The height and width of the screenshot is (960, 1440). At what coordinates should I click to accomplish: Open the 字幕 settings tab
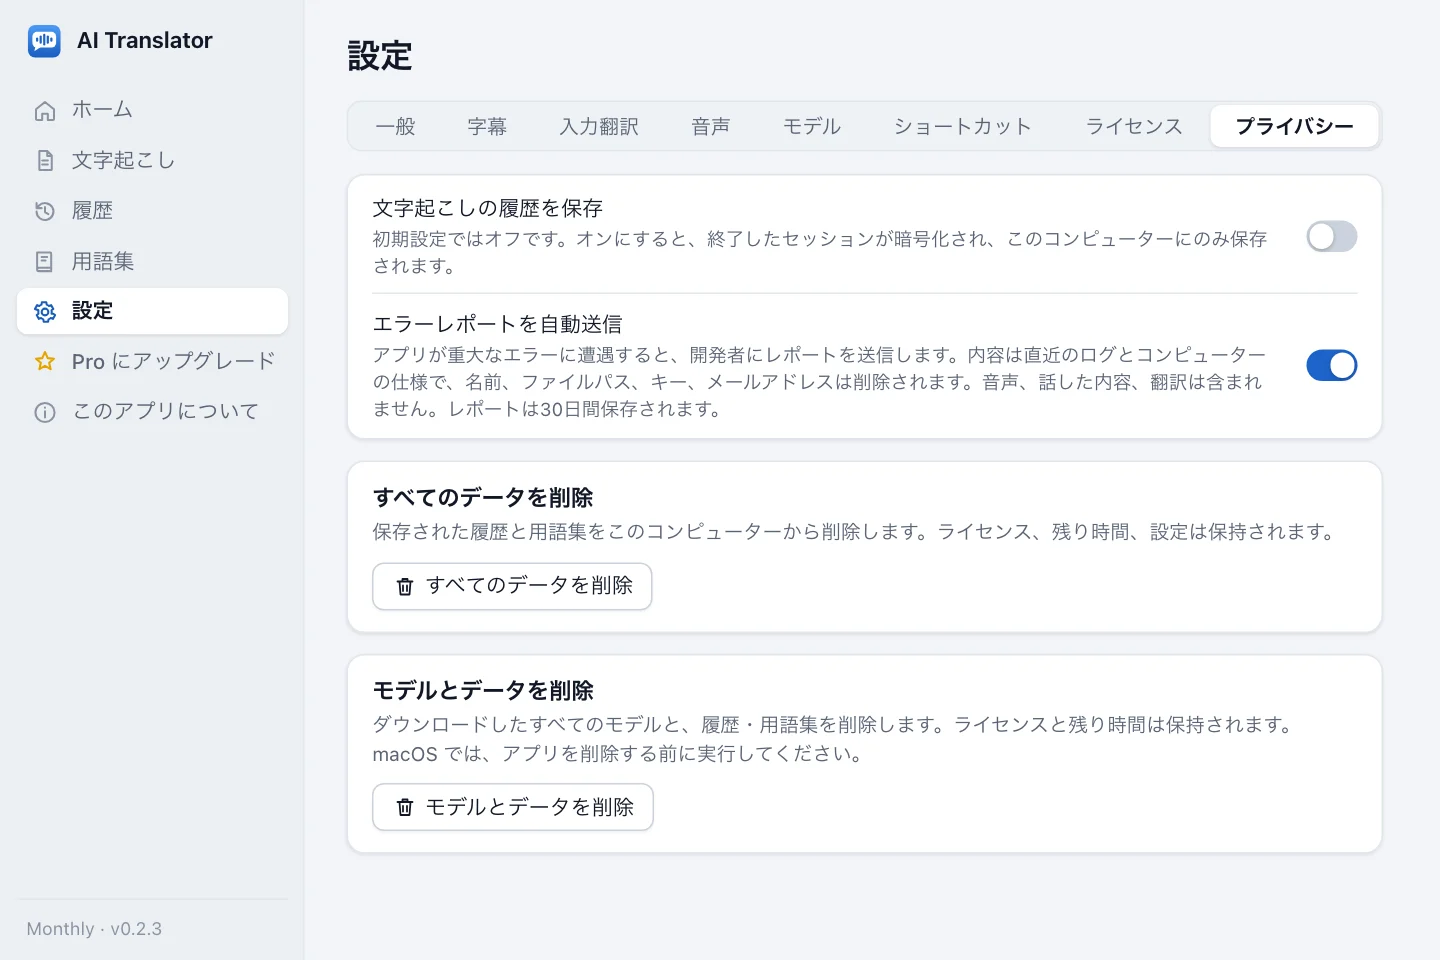(487, 127)
